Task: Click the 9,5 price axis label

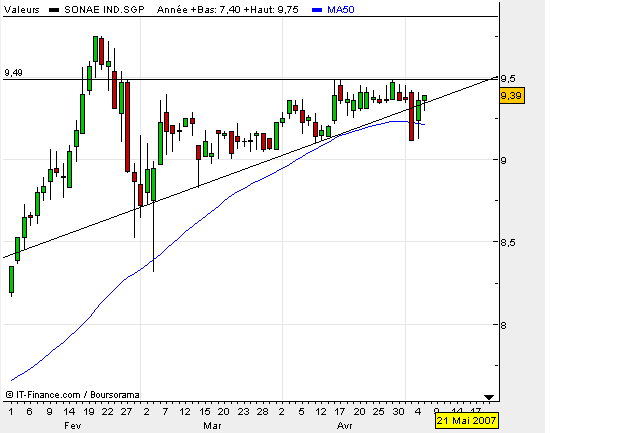Action: [x=508, y=79]
